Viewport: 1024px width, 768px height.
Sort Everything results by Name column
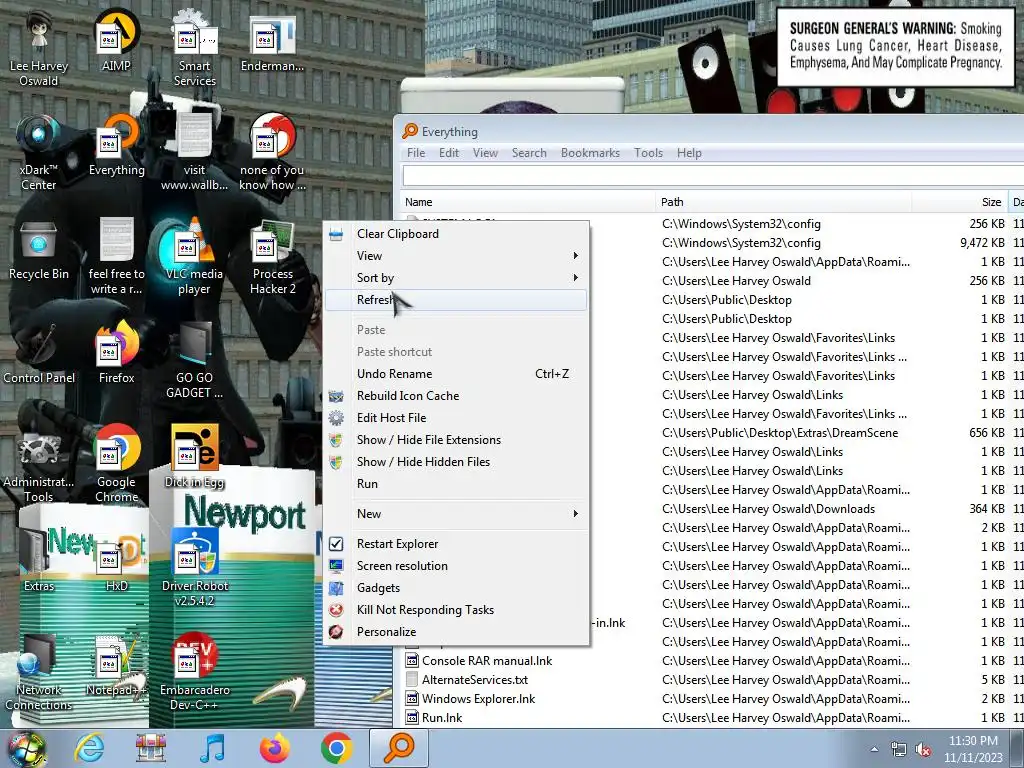(x=528, y=202)
